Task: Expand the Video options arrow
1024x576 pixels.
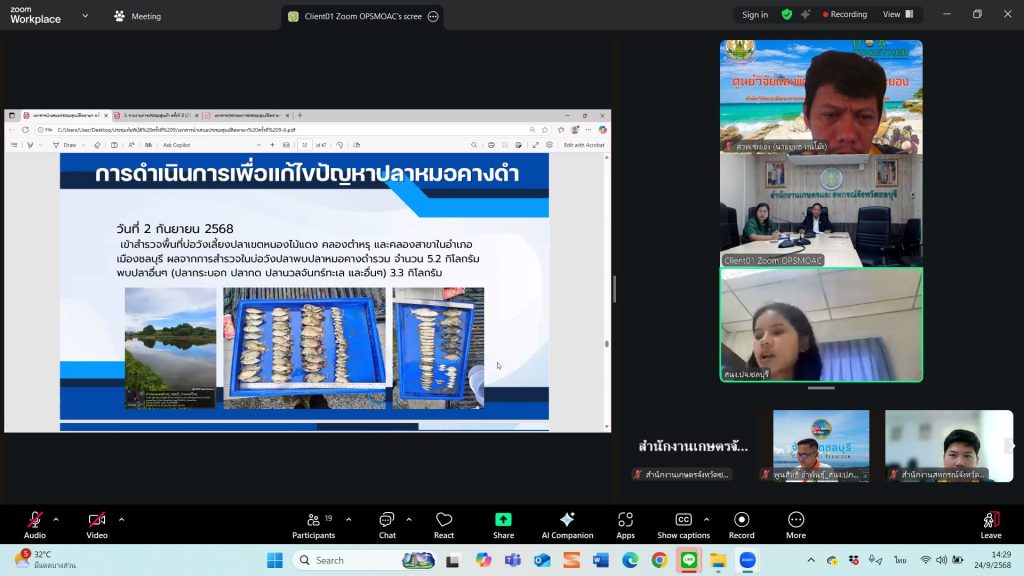Action: tap(121, 519)
